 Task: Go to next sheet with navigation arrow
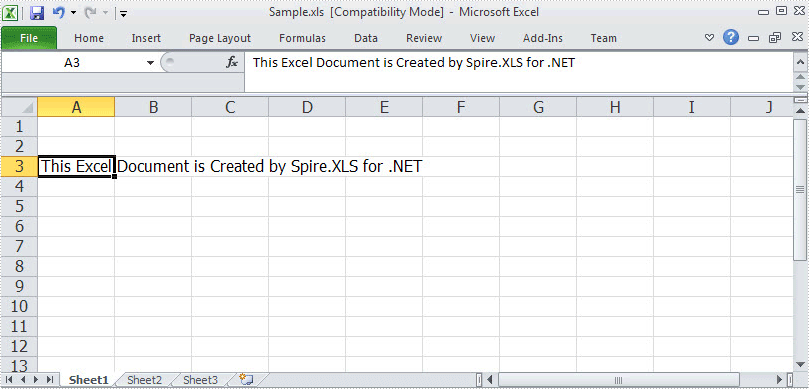click(x=36, y=380)
